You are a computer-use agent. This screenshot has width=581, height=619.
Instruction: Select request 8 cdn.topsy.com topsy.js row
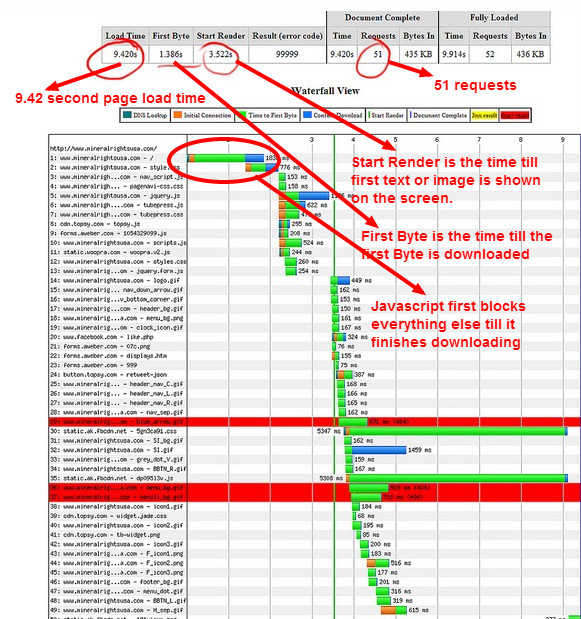315,224
